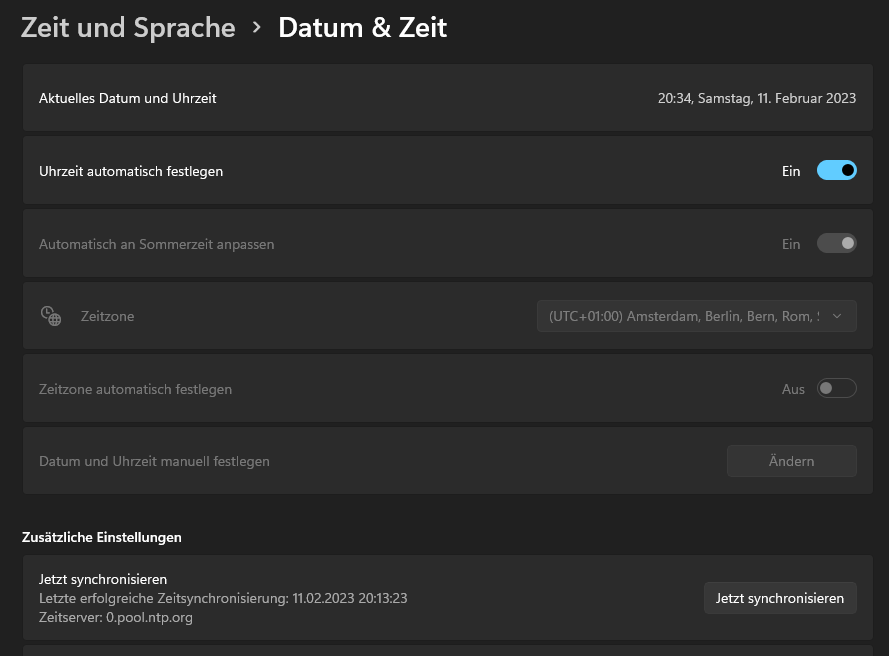Screen dimensions: 889x656
Task: Click the Aus label beside the time zone switch
Action: 793,389
